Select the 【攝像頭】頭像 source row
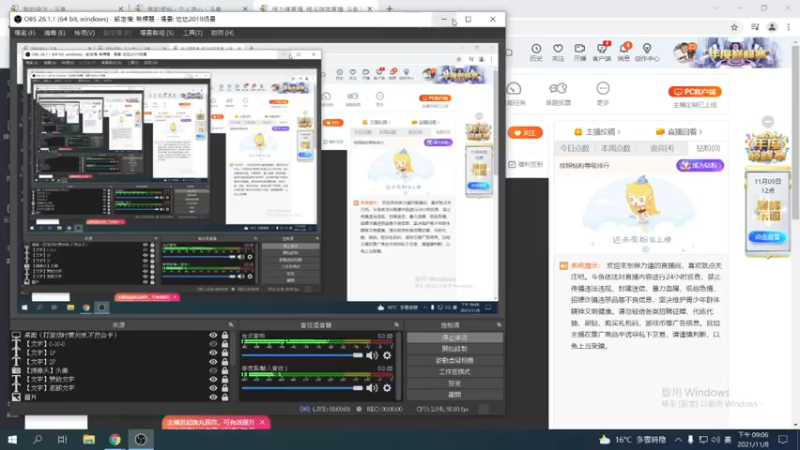This screenshot has height=450, width=800. coord(120,370)
